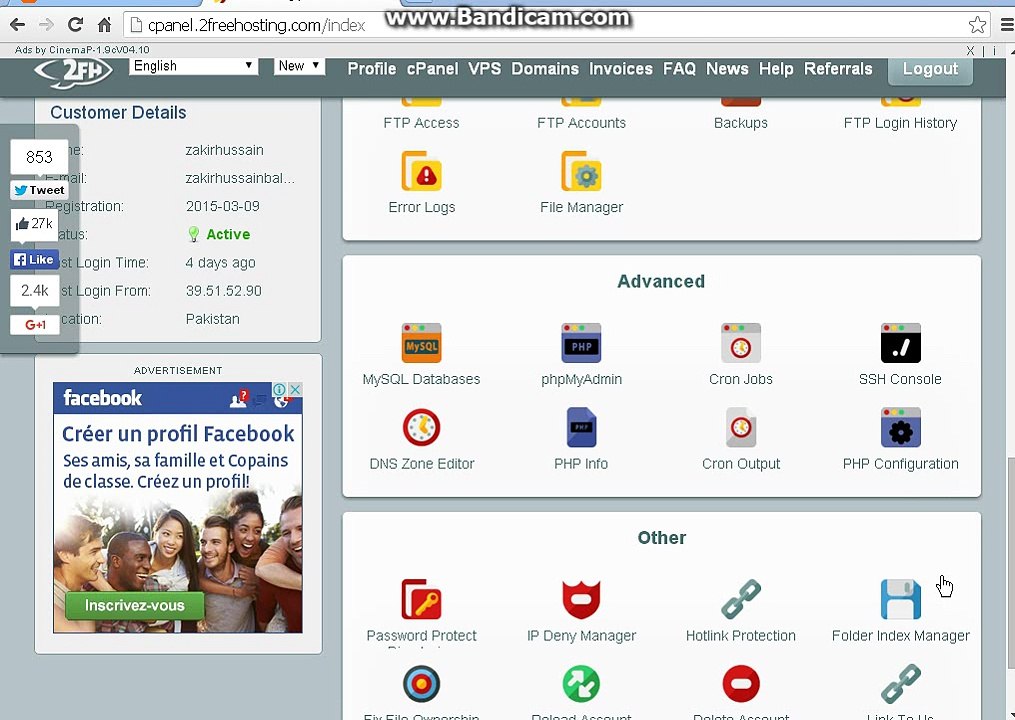Click the page vertical scrollbar
1015x720 pixels.
[x=1010, y=562]
